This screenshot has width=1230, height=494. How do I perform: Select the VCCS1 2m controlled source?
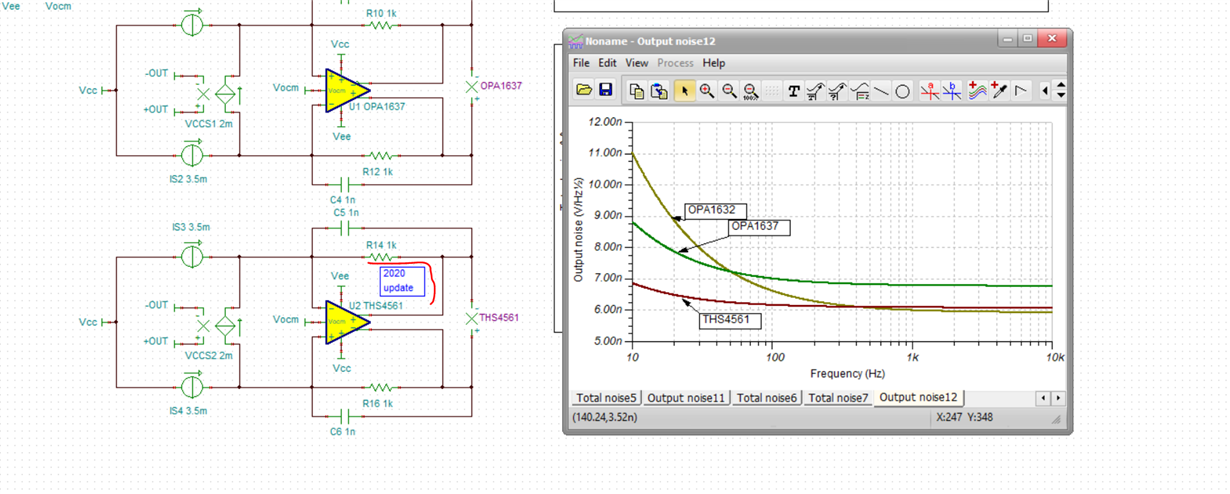(x=225, y=93)
